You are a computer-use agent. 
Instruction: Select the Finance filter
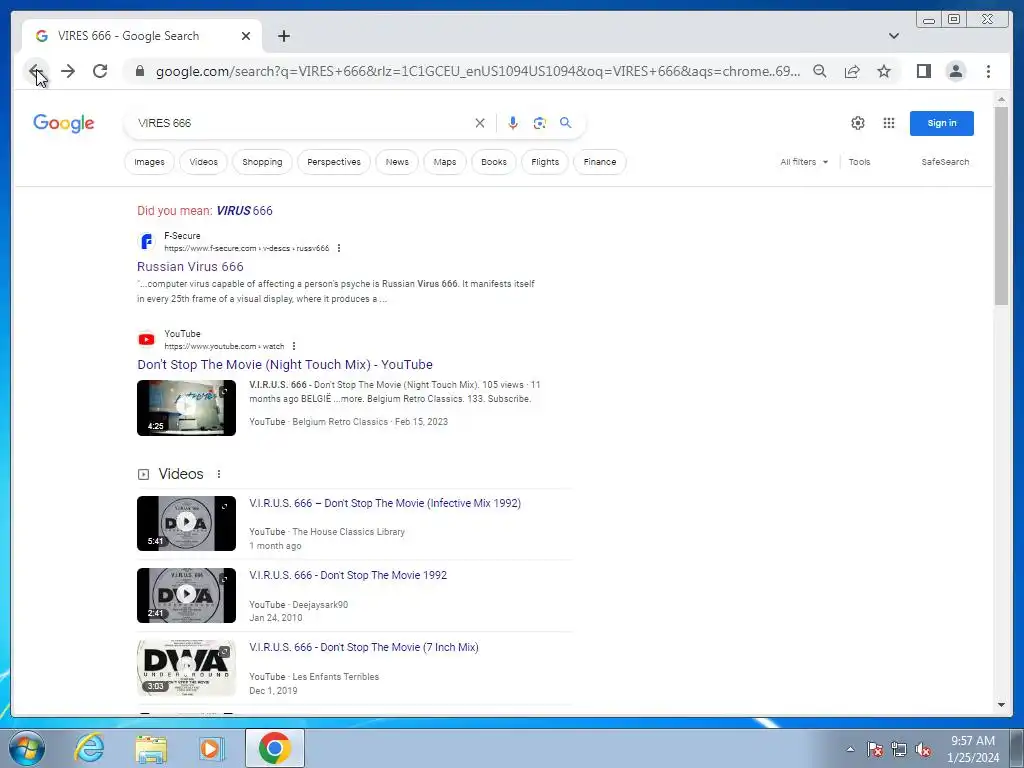tap(600, 162)
